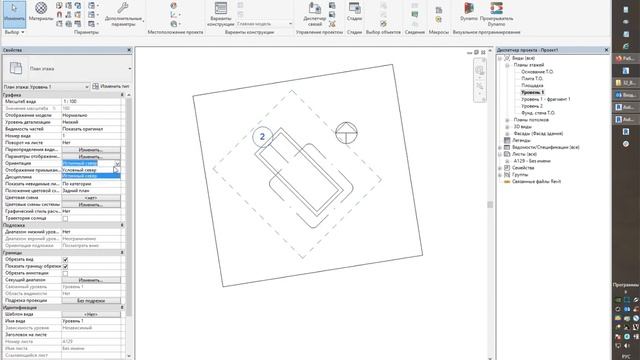Expand the Семейства tree node
Image resolution: width=640 pixels, height=360 pixels.
pos(500,168)
